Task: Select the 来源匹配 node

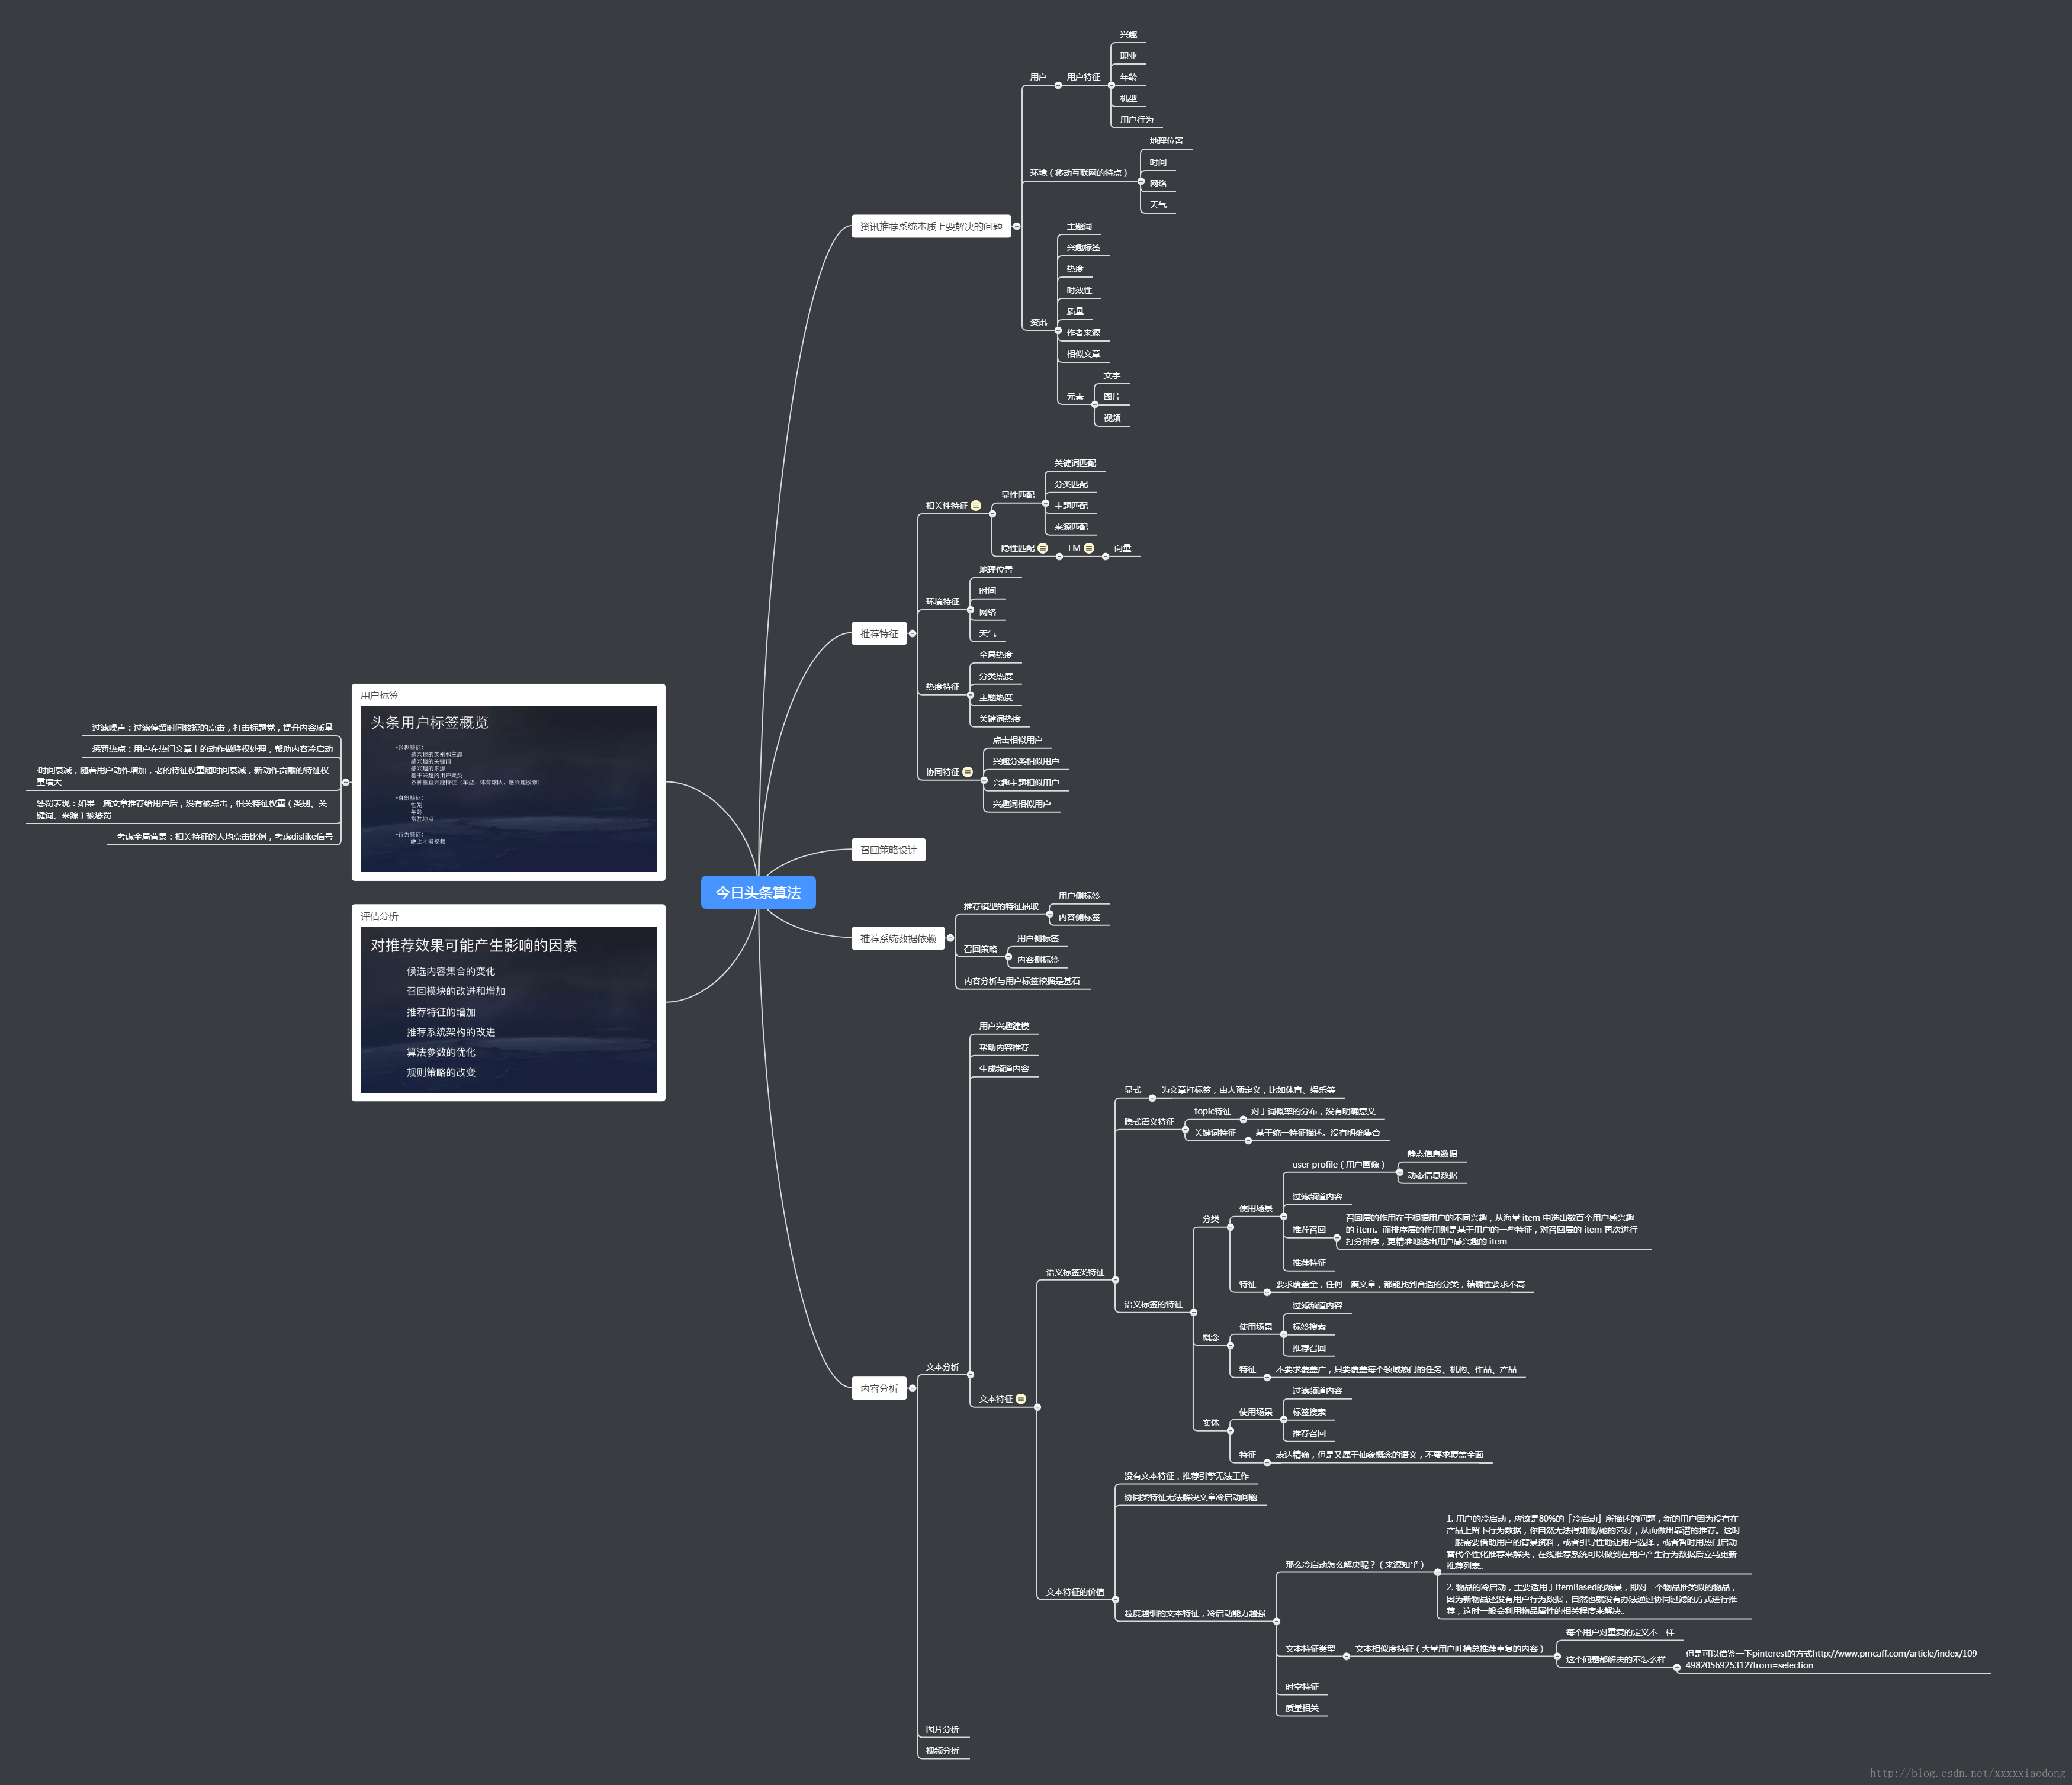Action: (1071, 527)
